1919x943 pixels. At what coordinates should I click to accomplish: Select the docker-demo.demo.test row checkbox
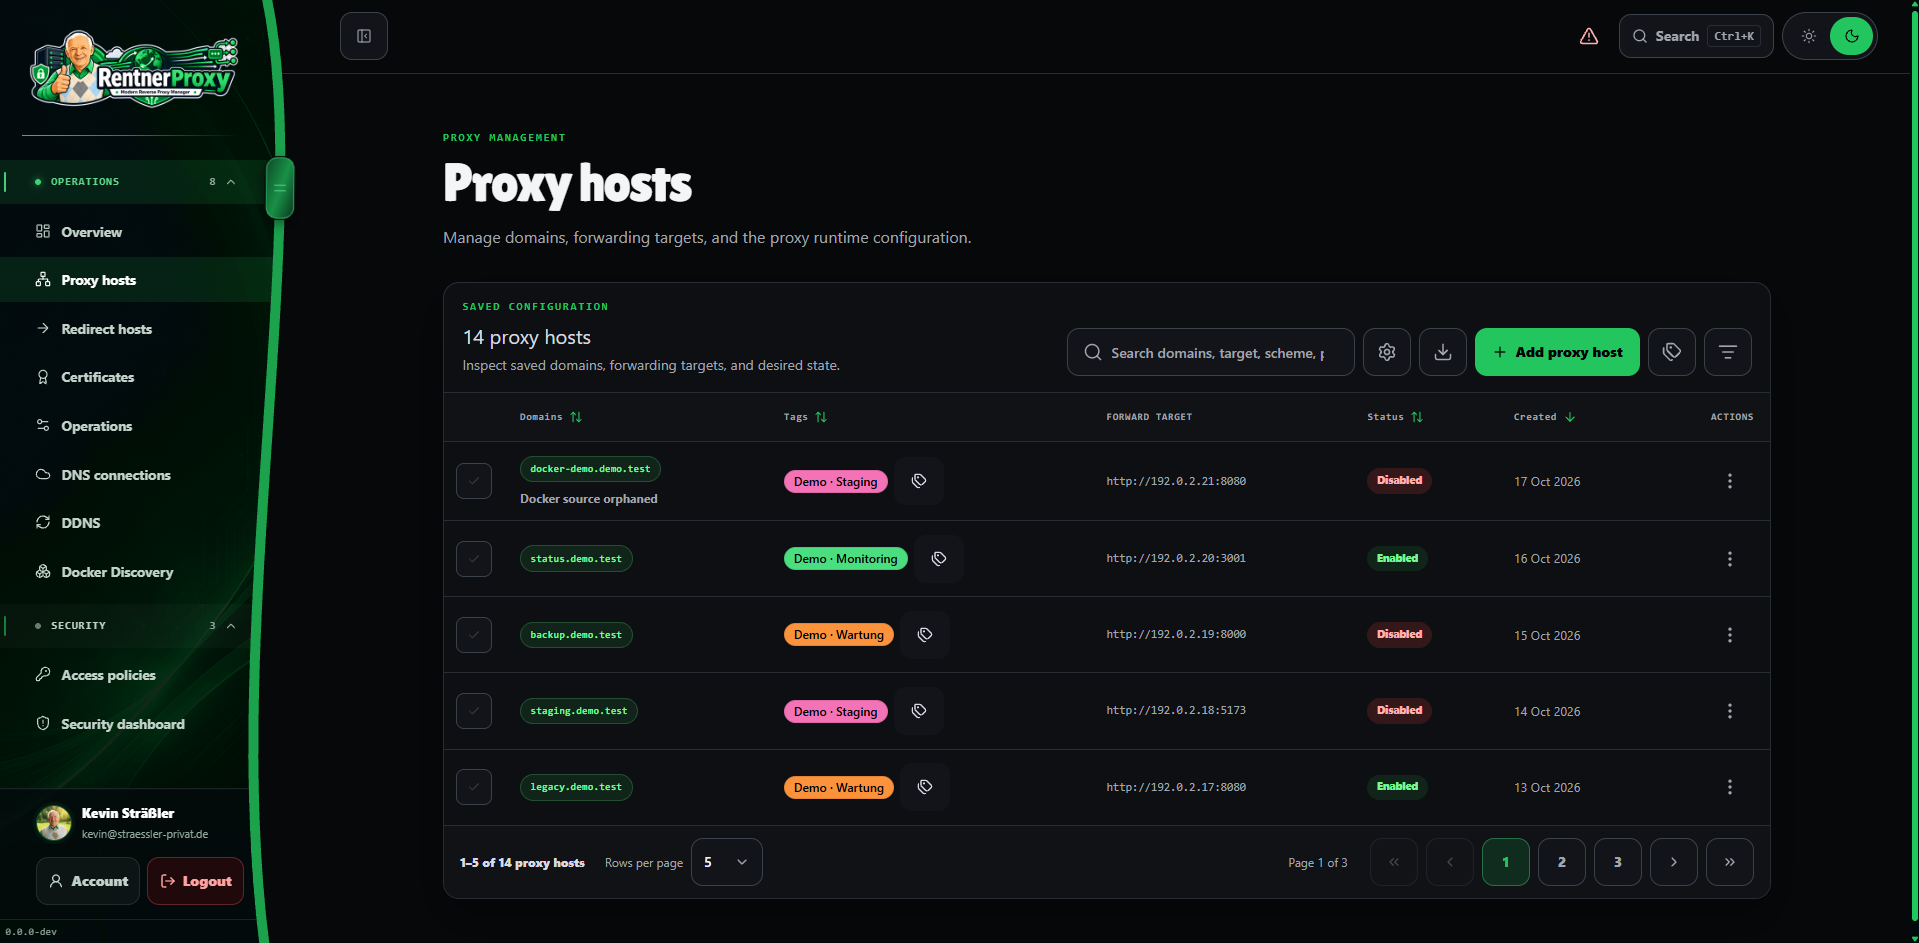coord(474,481)
